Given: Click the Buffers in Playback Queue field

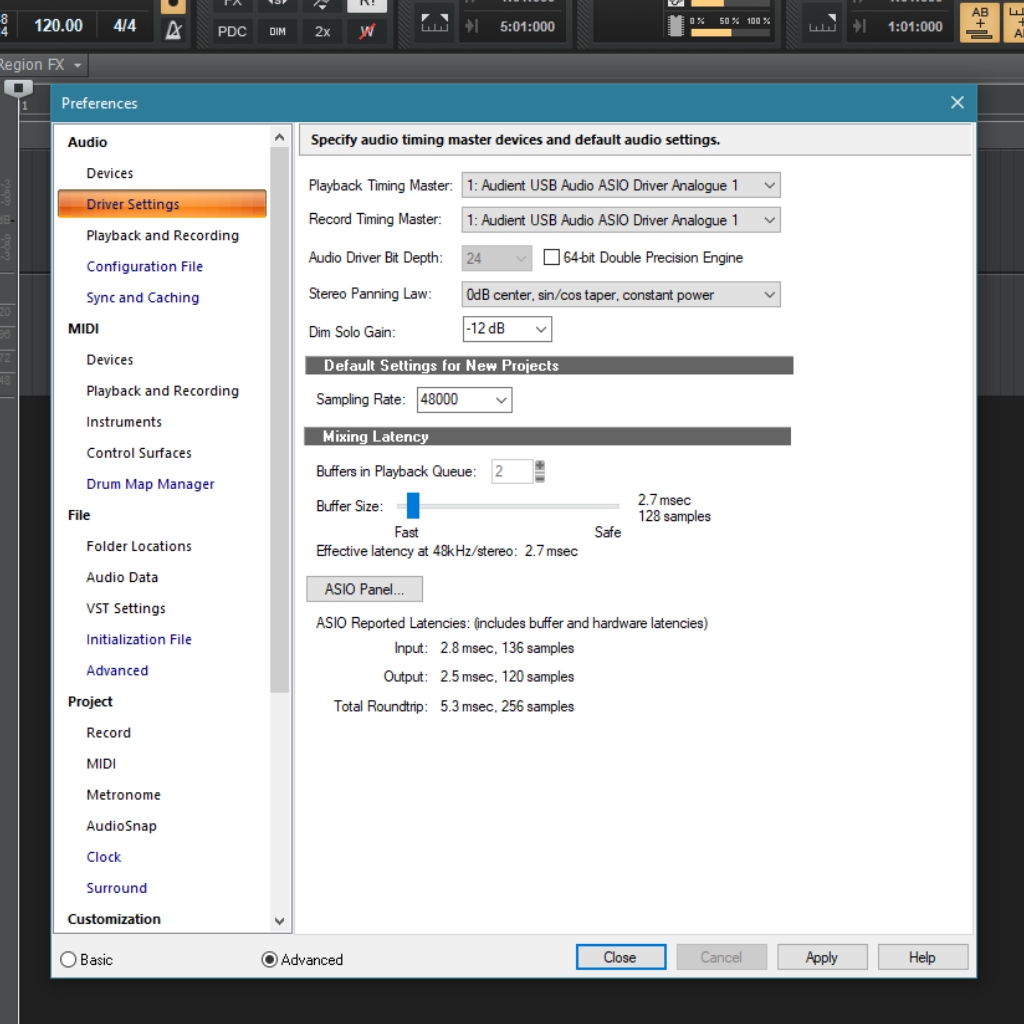Looking at the screenshot, I should [512, 472].
